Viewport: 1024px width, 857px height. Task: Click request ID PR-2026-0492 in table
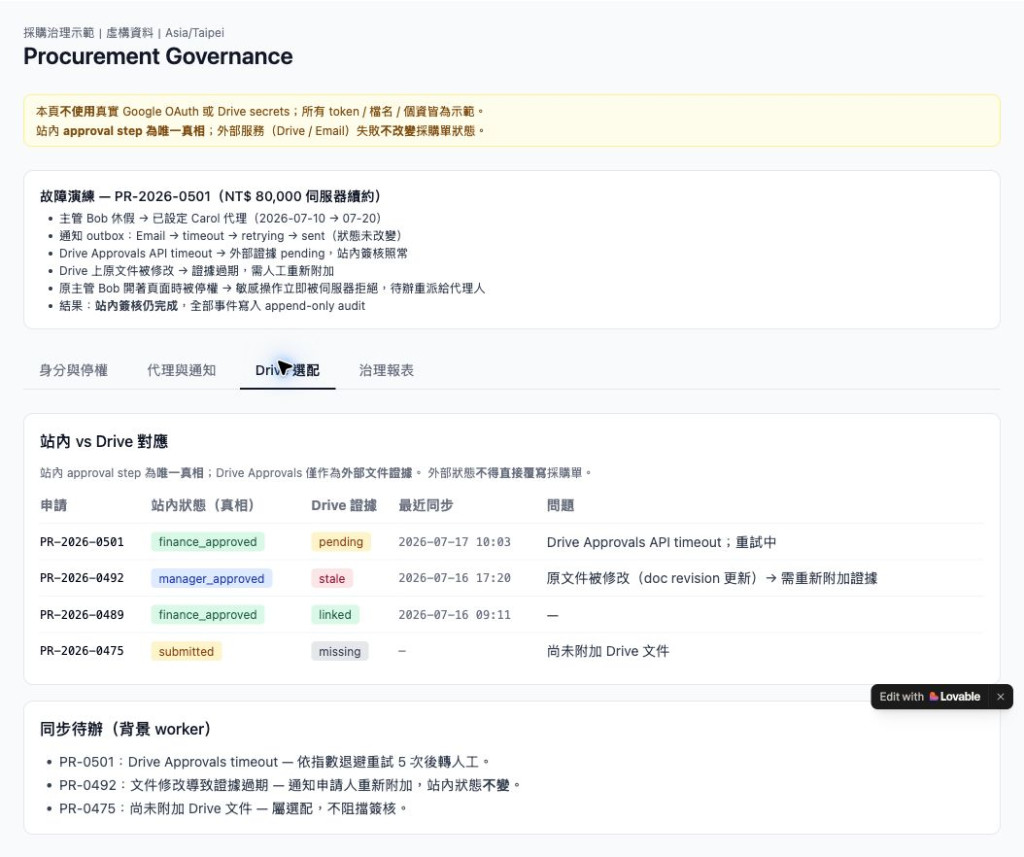[x=82, y=578]
